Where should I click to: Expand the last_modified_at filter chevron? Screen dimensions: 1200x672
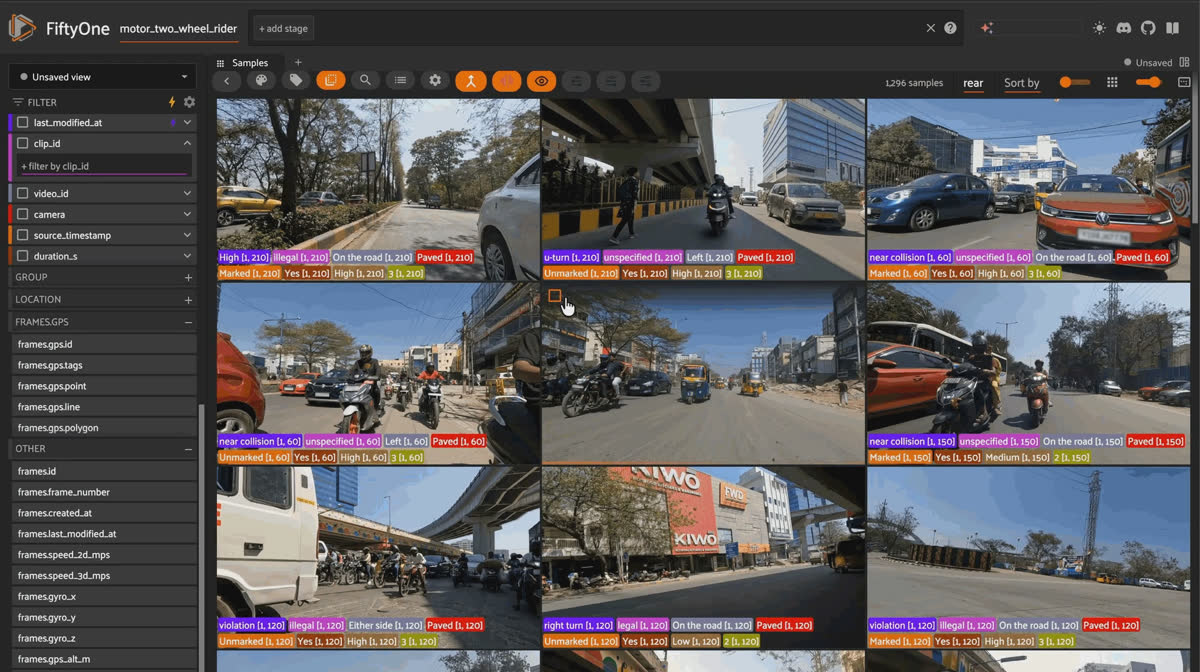(x=187, y=122)
